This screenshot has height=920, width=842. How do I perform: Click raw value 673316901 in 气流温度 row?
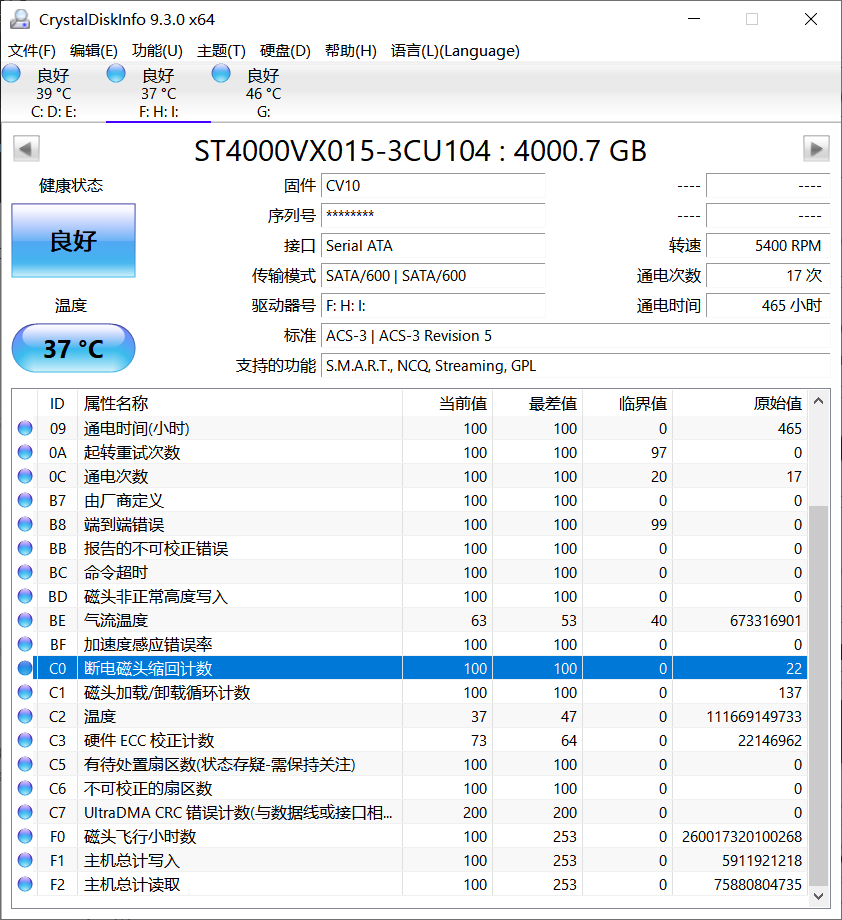(x=766, y=620)
